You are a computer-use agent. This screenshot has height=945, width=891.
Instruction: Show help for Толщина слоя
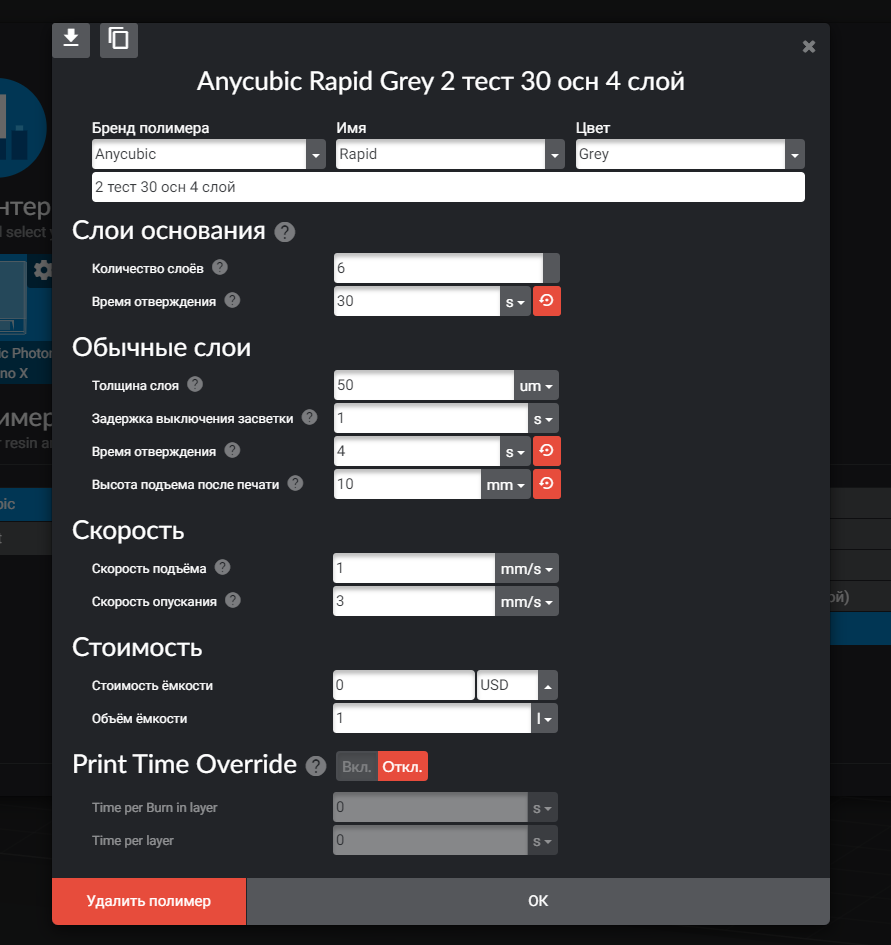click(x=195, y=385)
